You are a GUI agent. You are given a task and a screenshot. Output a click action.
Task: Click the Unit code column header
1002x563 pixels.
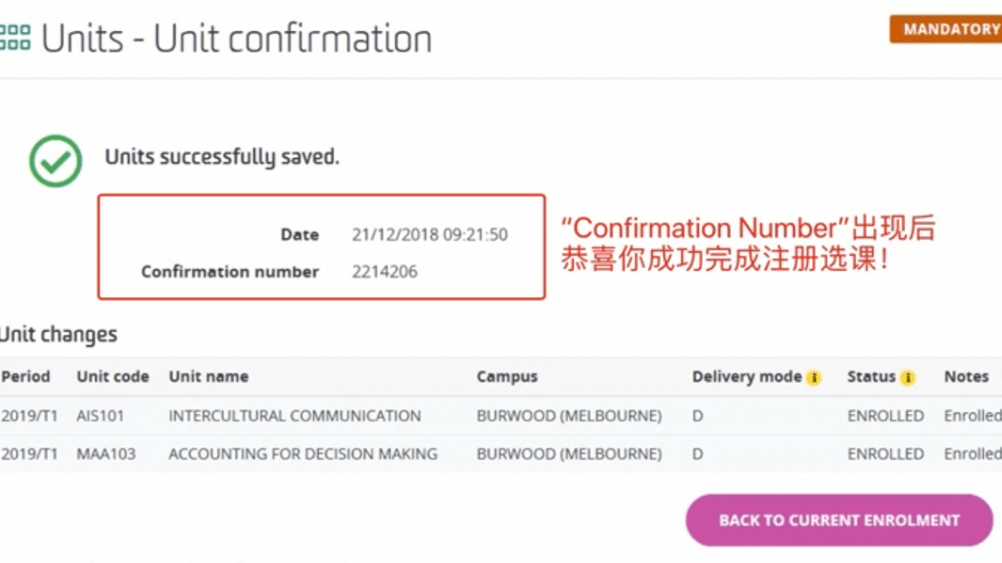click(x=112, y=377)
